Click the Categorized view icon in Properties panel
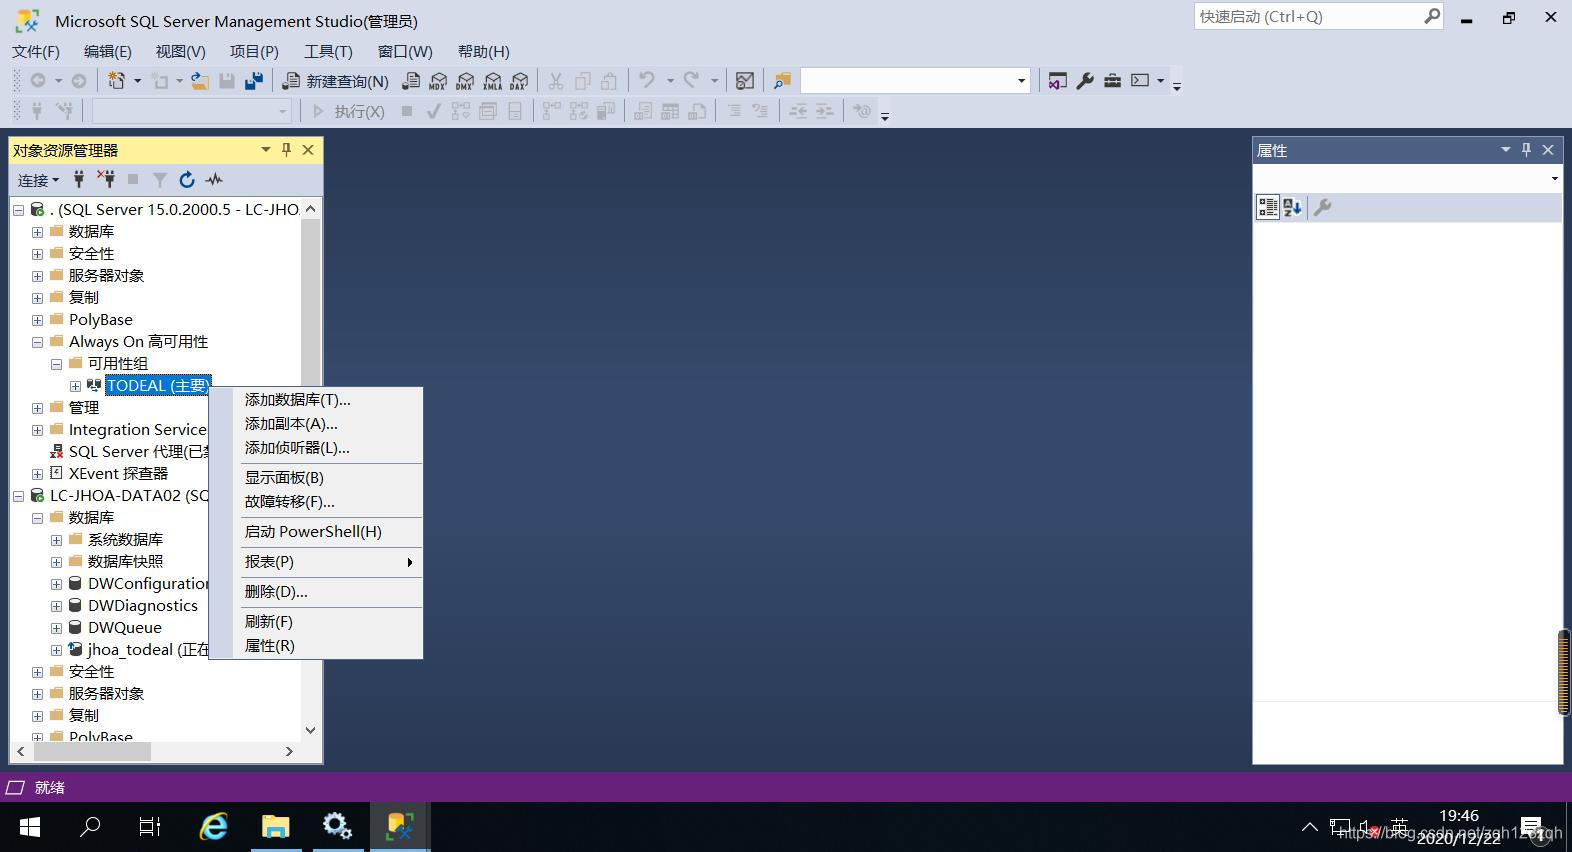 (1268, 207)
